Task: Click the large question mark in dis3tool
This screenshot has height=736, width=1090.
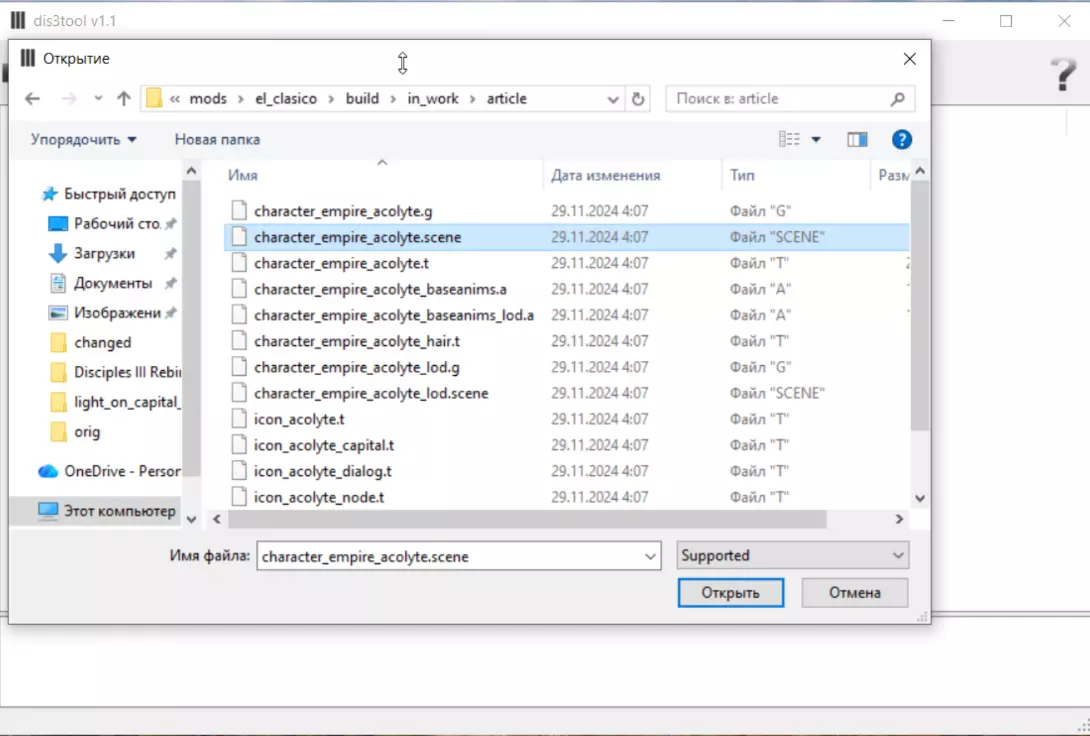Action: tap(1063, 76)
